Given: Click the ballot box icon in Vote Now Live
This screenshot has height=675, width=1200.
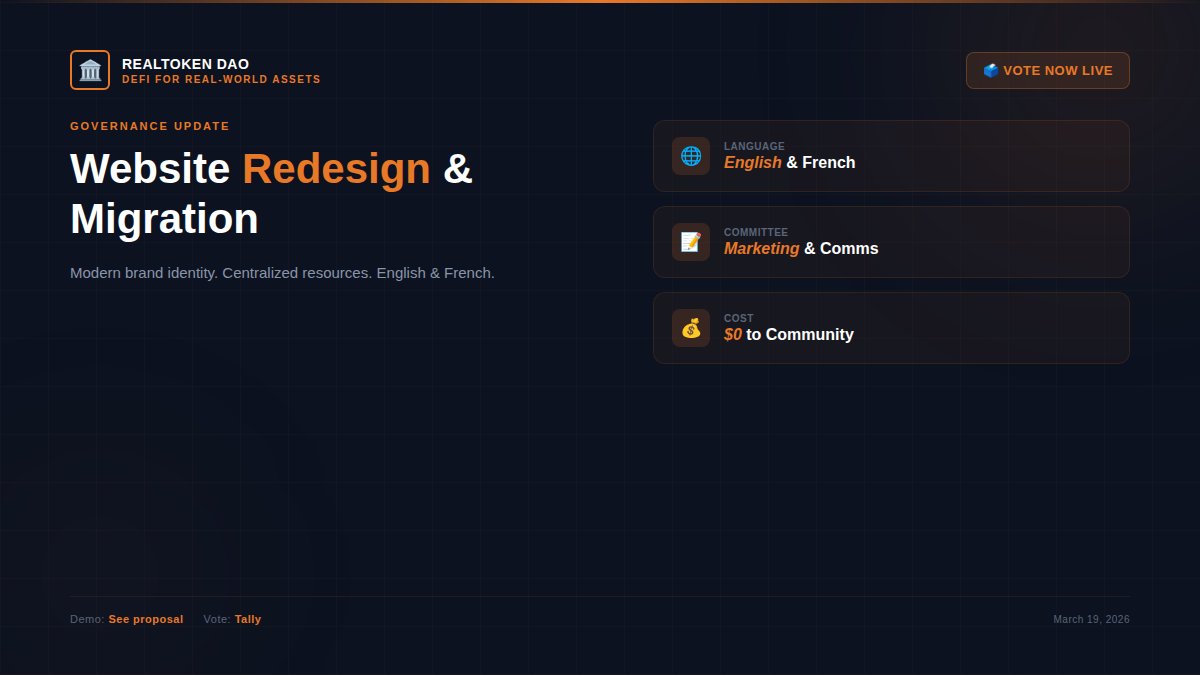Looking at the screenshot, I should coord(991,71).
